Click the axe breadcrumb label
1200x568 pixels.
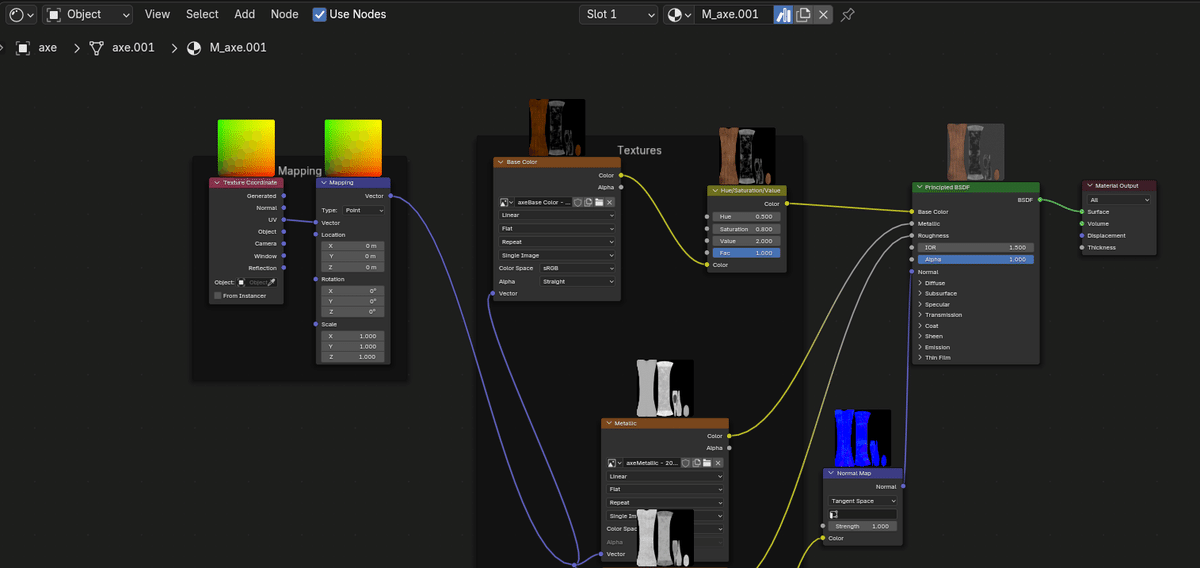tap(48, 47)
